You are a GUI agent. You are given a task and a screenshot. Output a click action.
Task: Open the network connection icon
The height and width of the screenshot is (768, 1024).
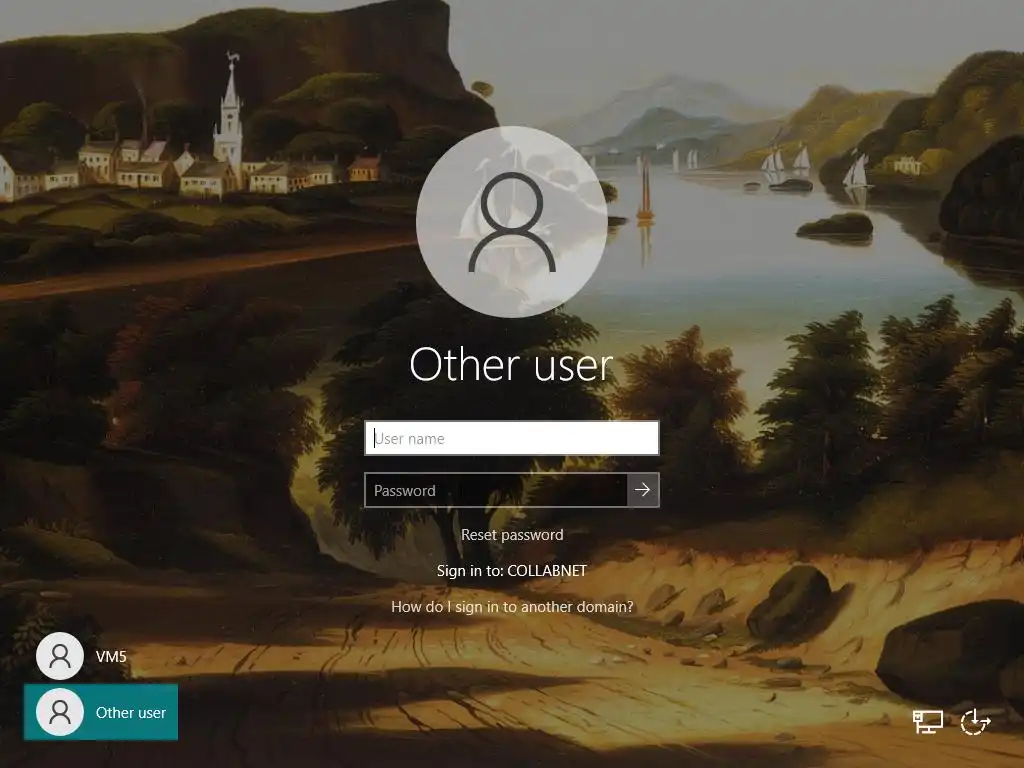coord(928,722)
